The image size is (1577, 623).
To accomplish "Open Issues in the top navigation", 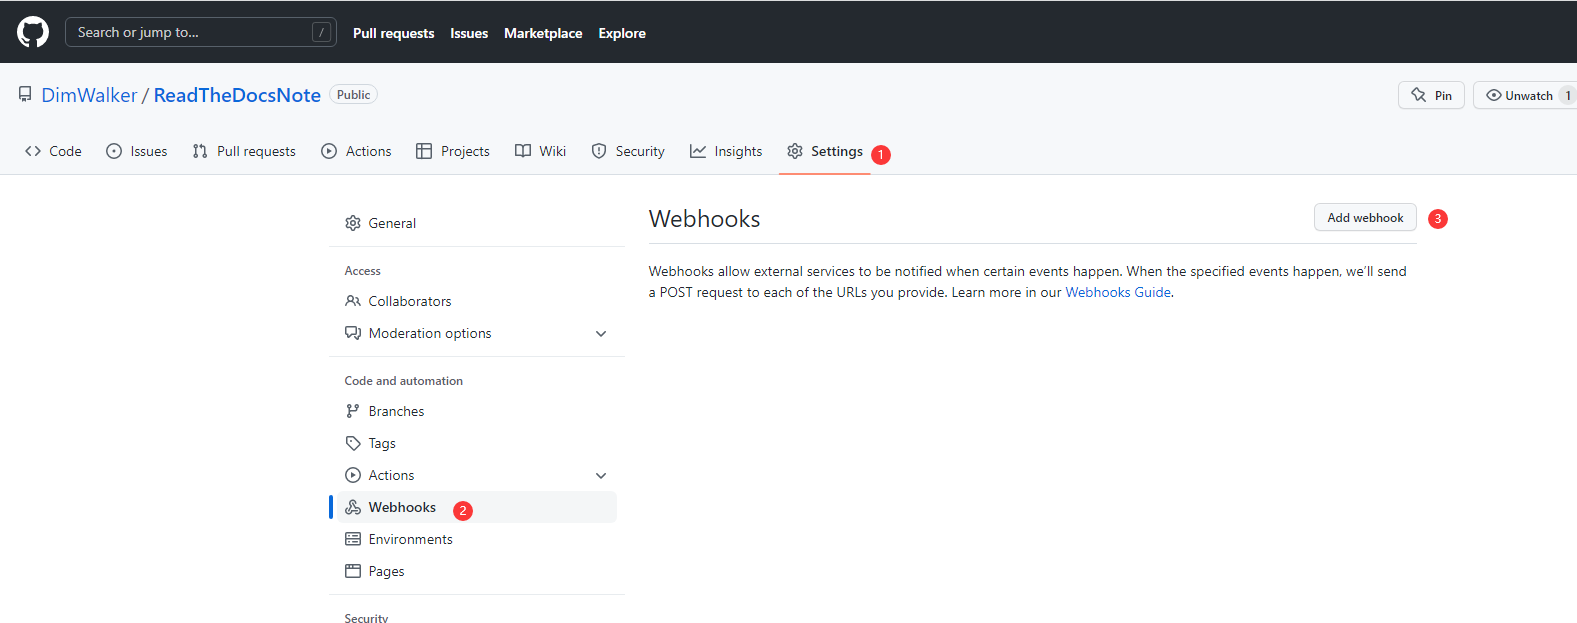I will (469, 33).
